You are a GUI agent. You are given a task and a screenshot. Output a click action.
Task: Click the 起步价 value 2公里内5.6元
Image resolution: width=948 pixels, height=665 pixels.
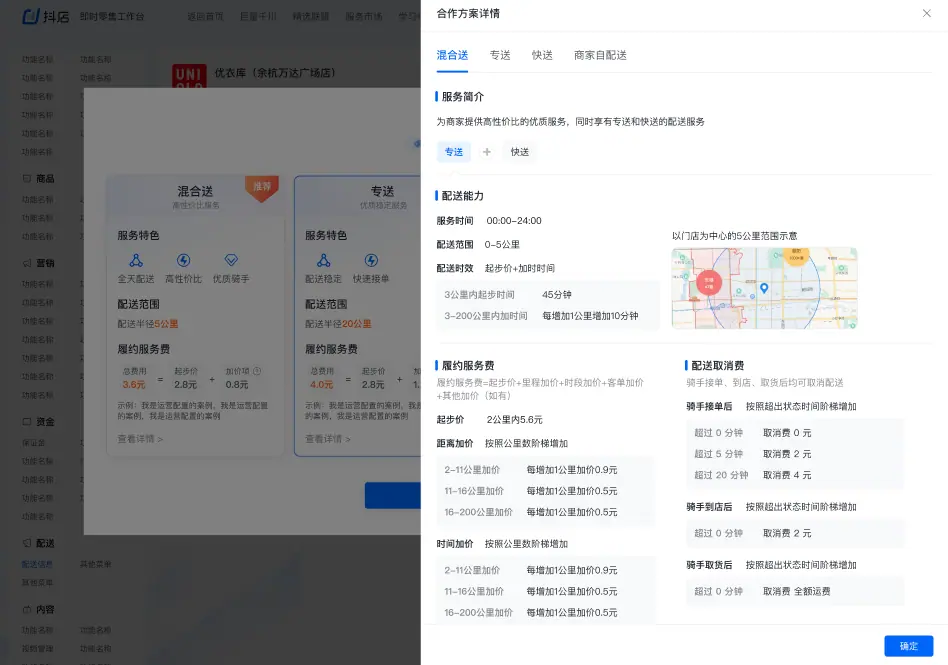coord(515,420)
